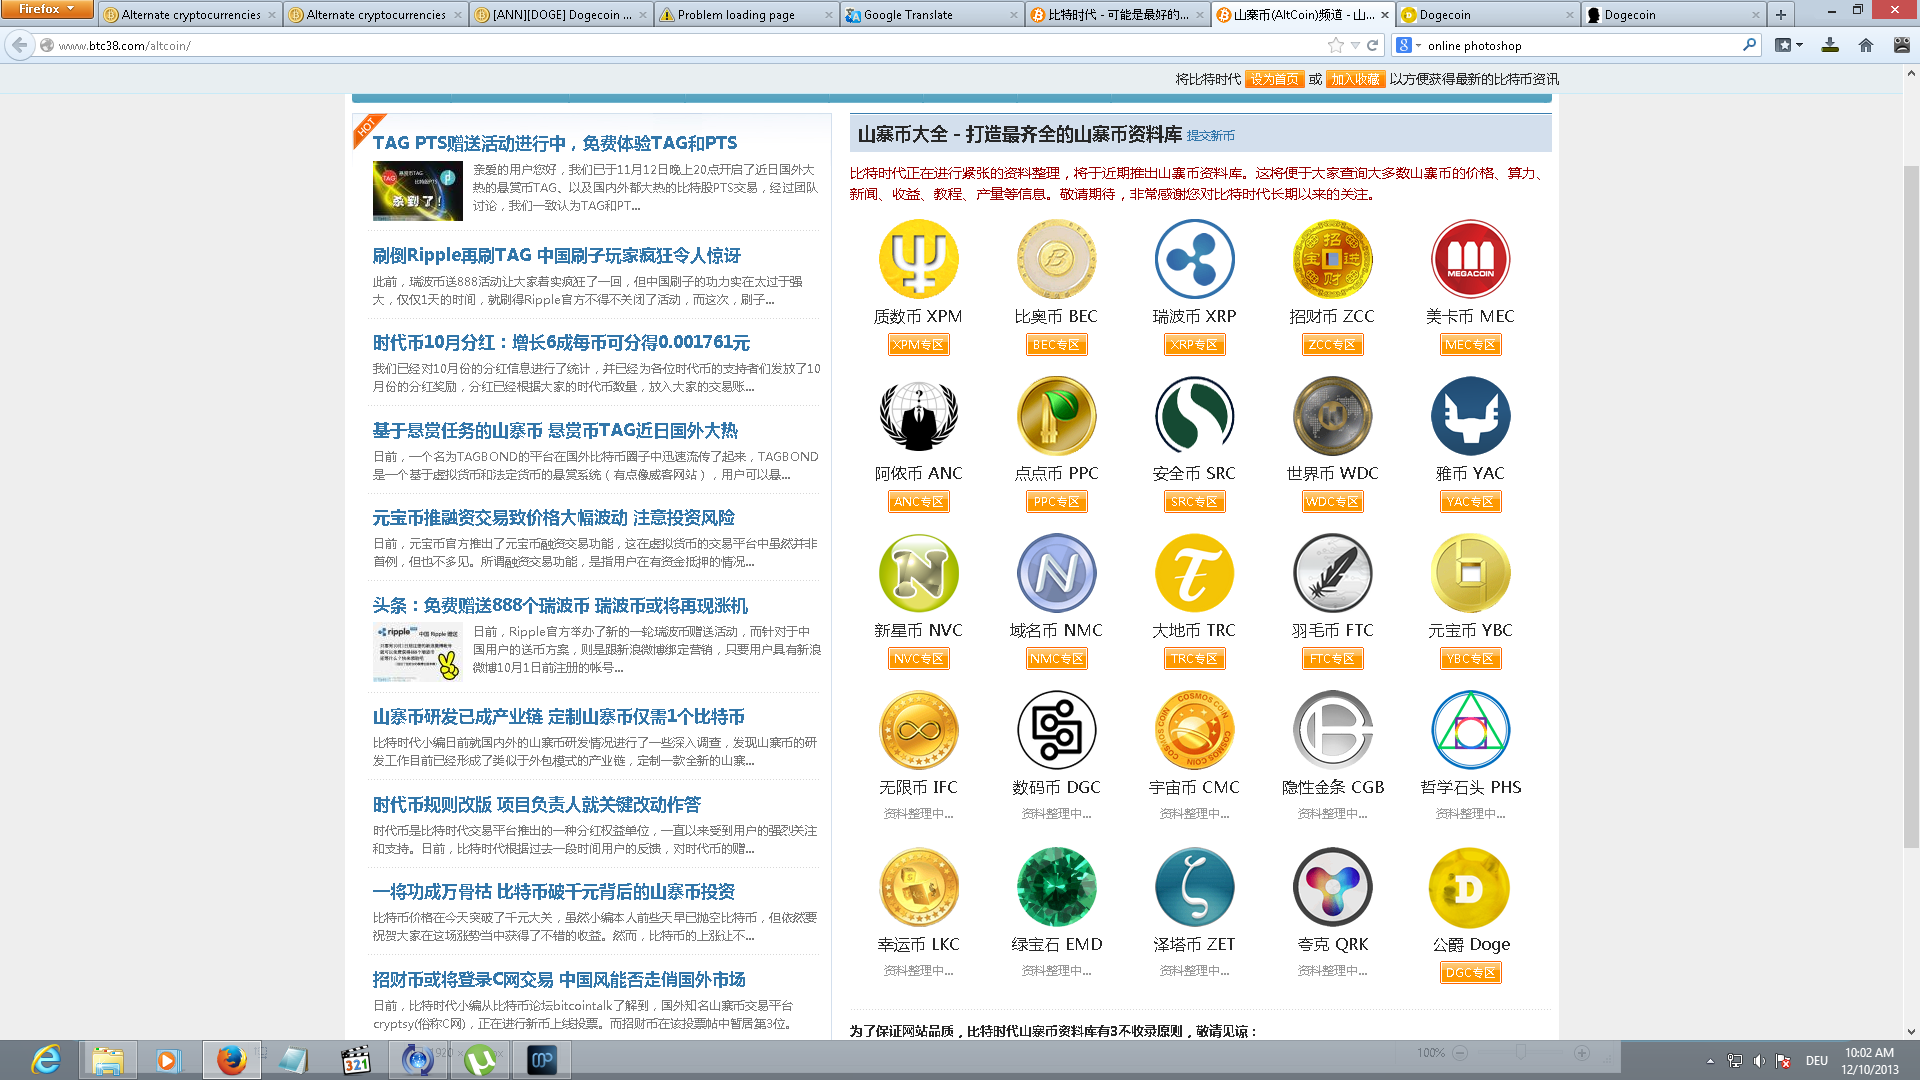Switch to the Google Translate tab
This screenshot has width=1920, height=1080.
point(932,14)
